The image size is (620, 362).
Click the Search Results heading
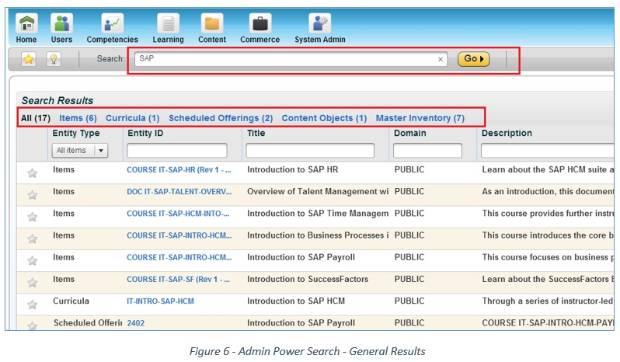(x=57, y=100)
